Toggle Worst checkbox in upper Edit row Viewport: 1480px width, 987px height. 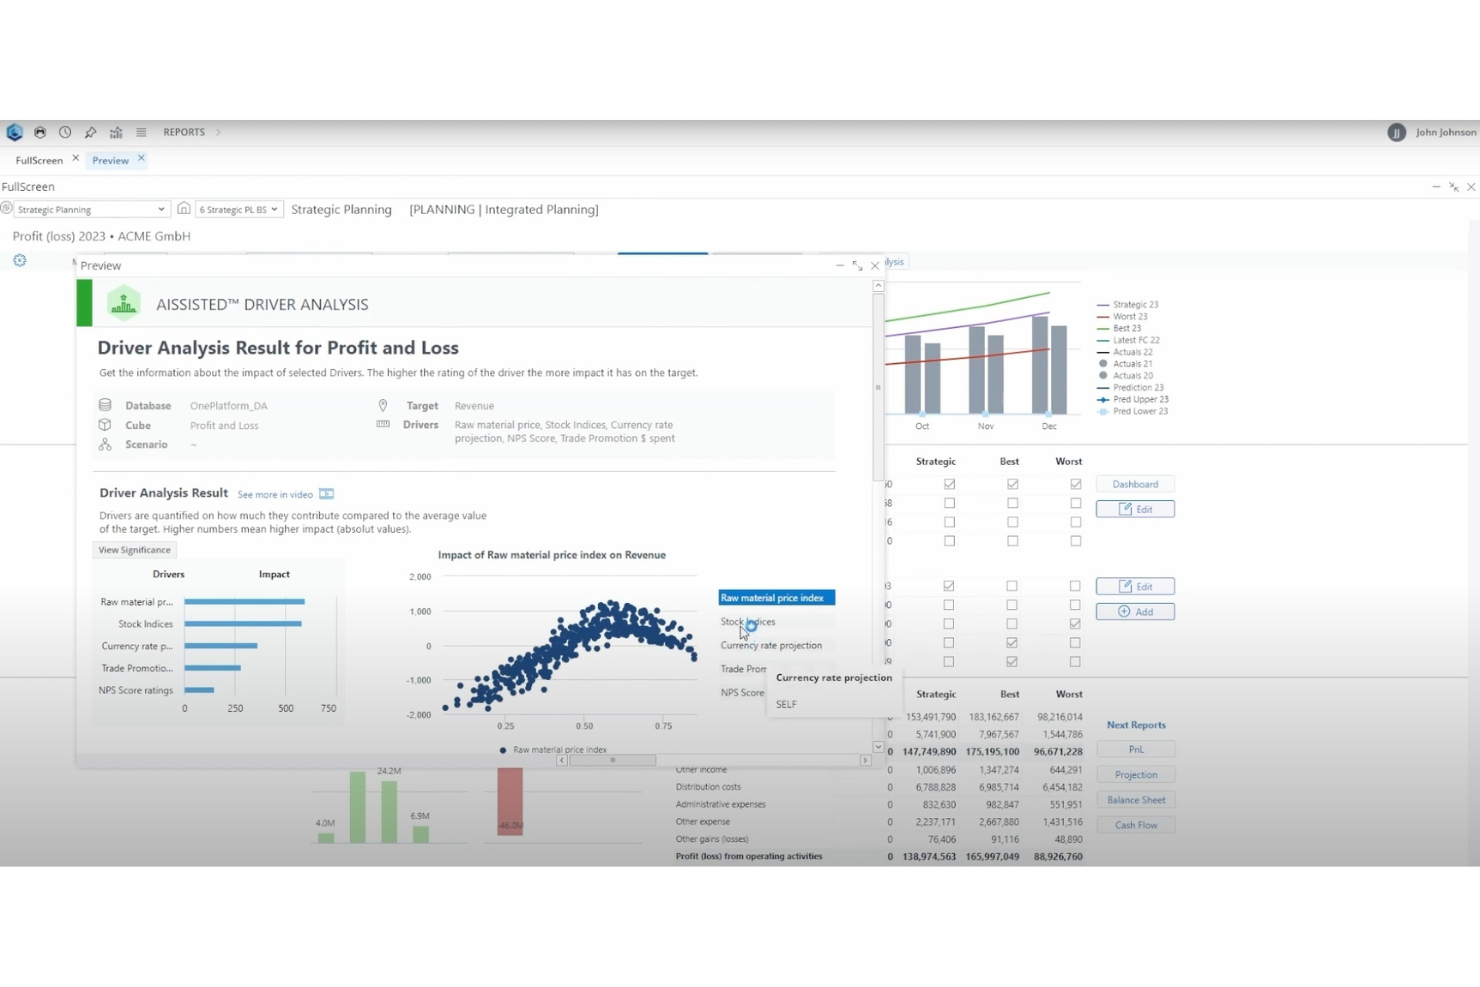pos(1075,503)
